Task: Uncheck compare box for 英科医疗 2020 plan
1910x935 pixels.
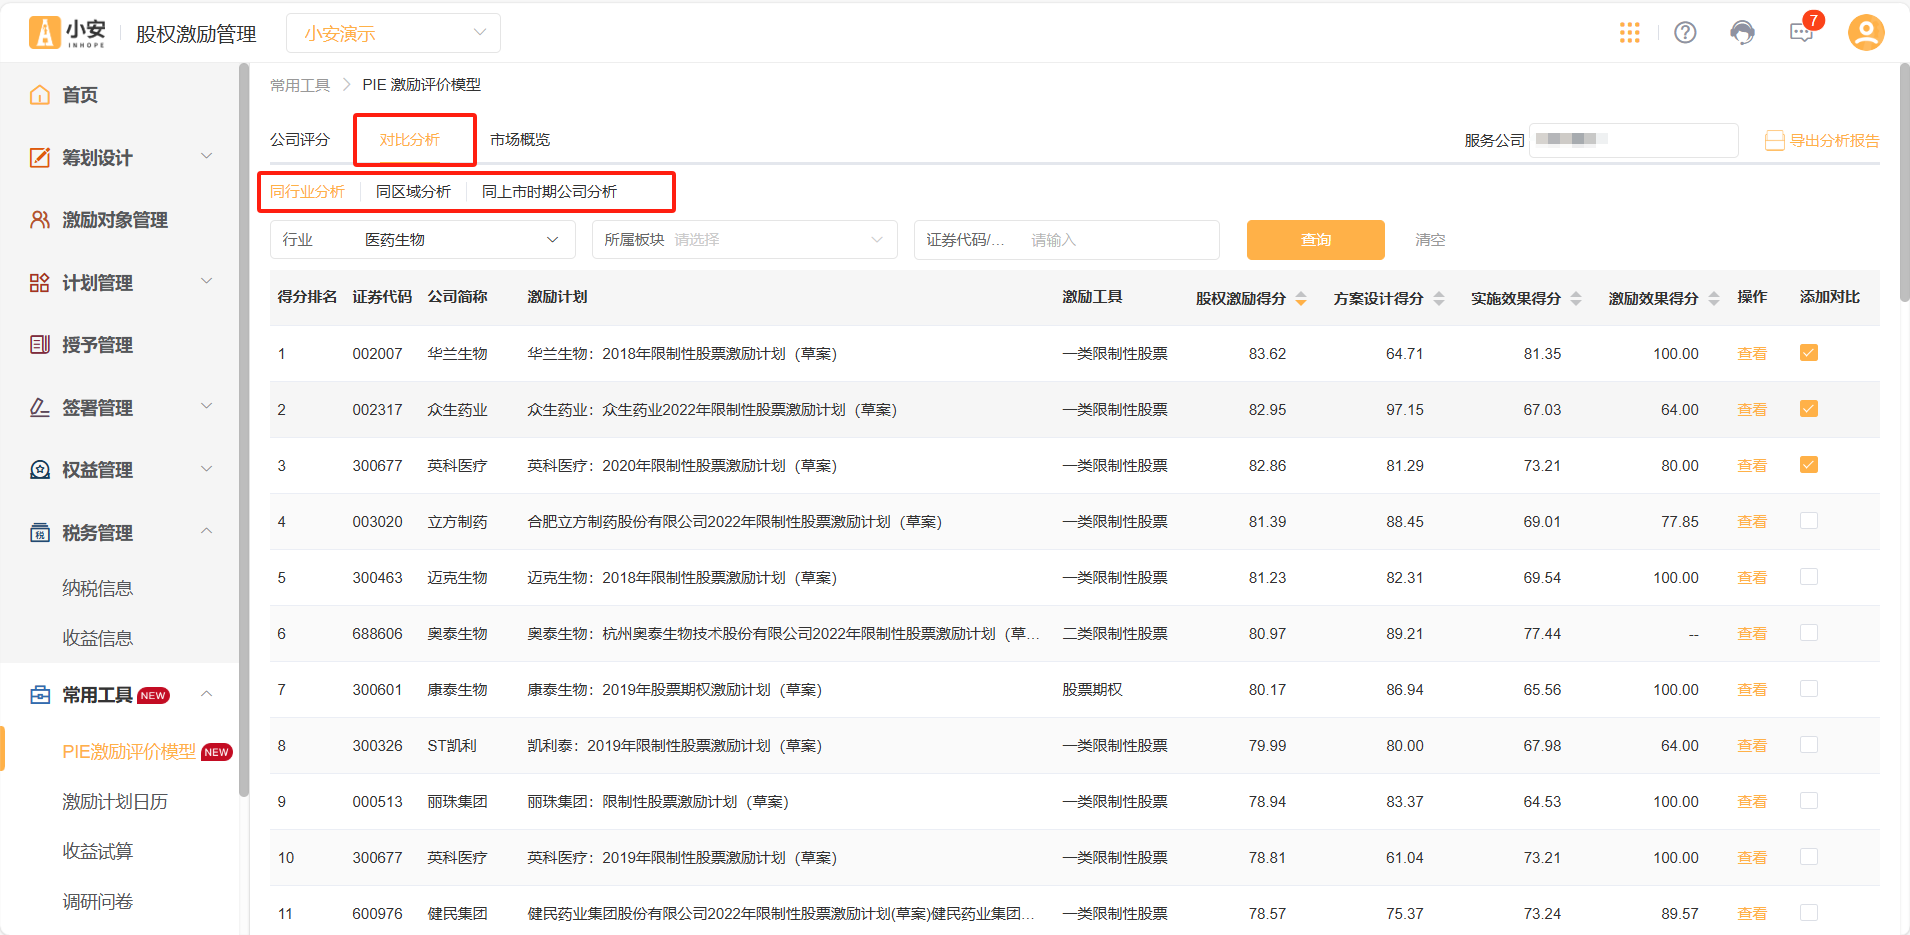Action: [1809, 465]
